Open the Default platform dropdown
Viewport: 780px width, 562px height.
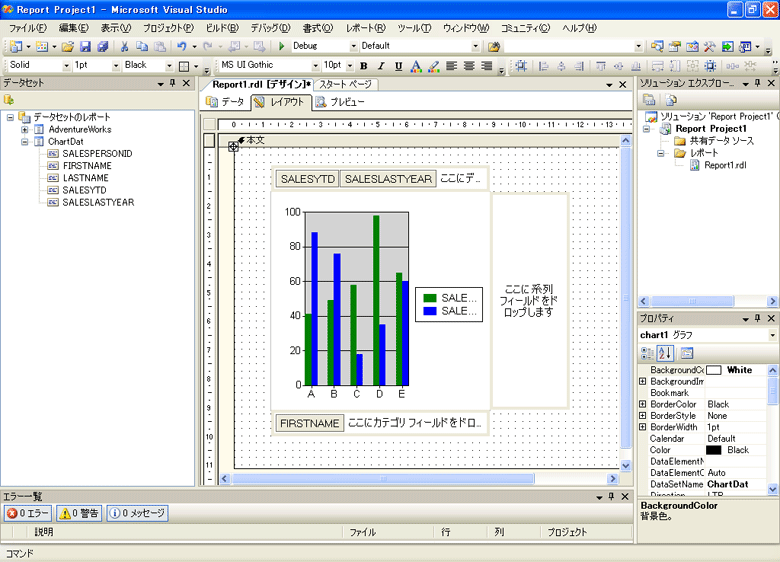(x=476, y=46)
